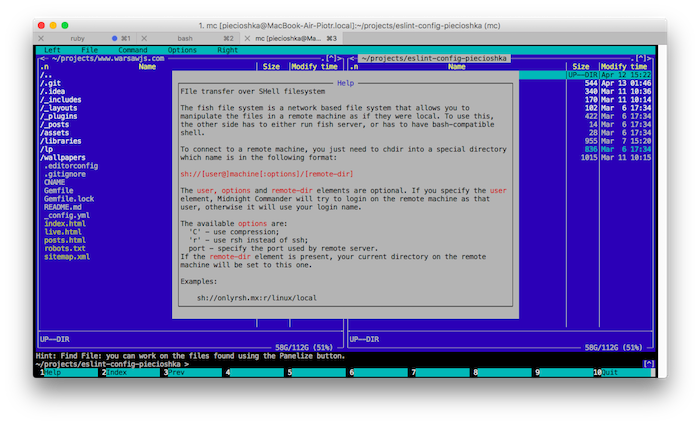Click the red close window button
This screenshot has height=425, width=700.
[38, 22]
